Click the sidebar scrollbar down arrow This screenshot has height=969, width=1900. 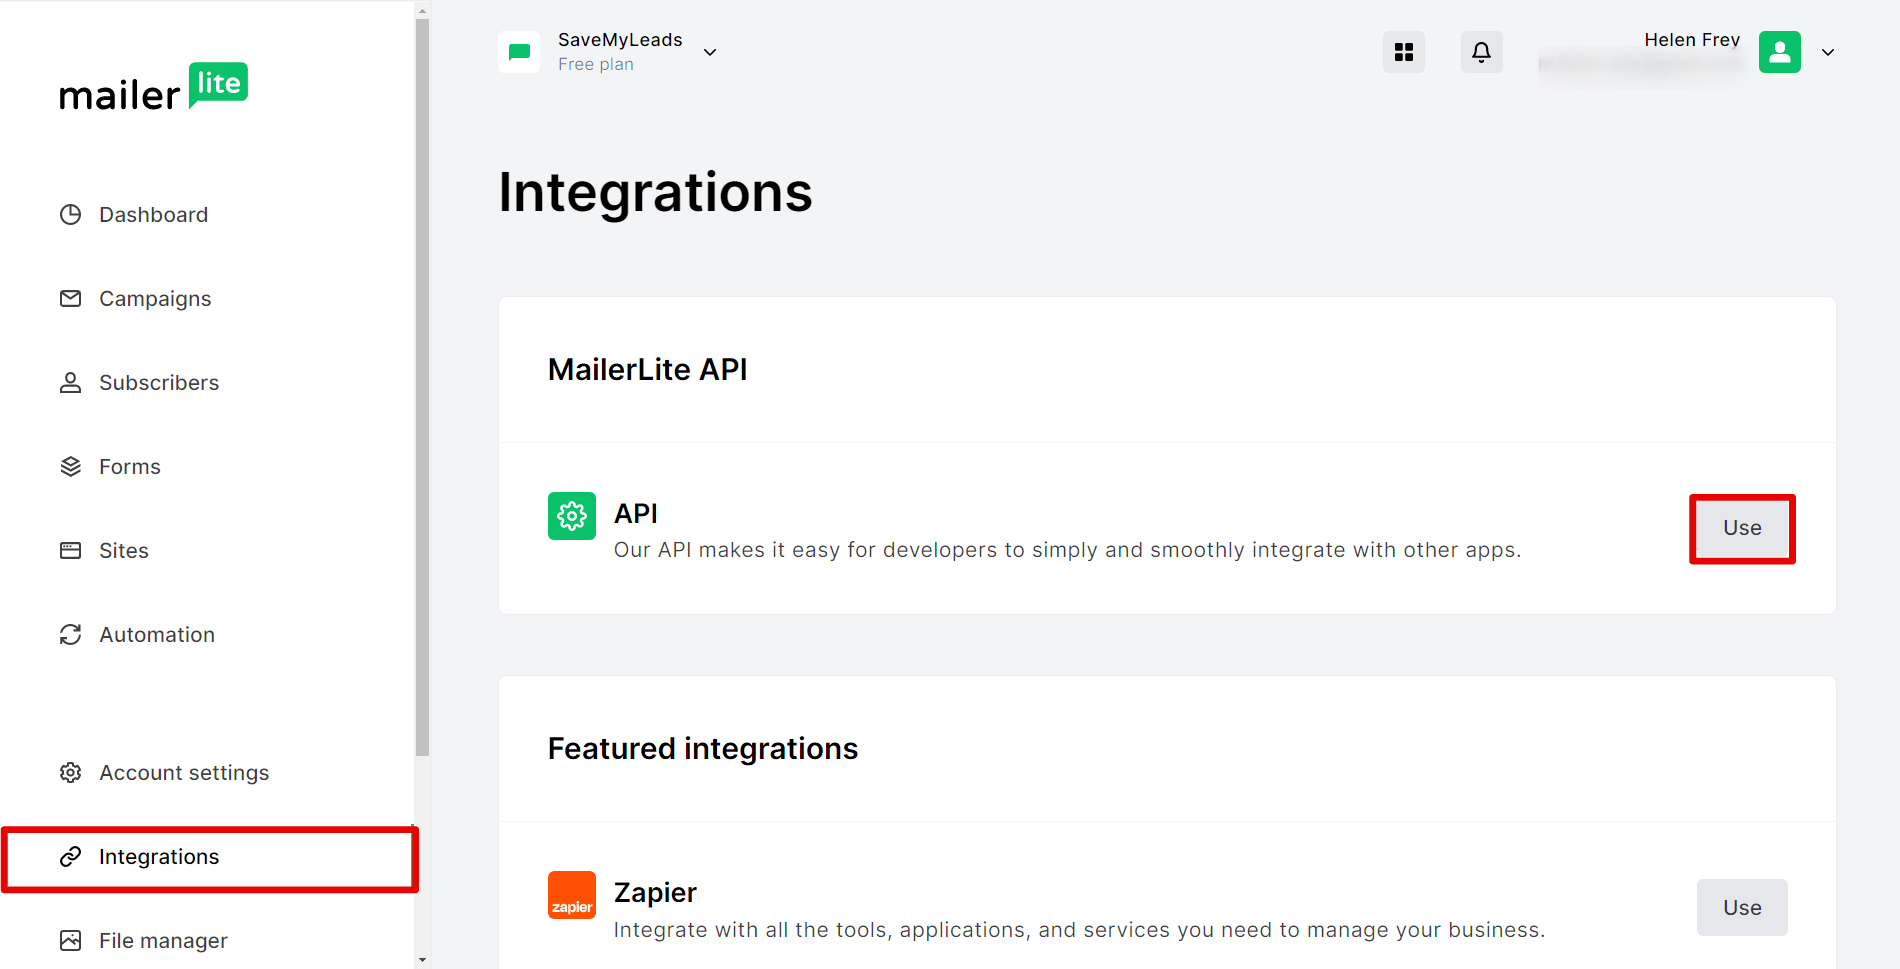click(422, 960)
